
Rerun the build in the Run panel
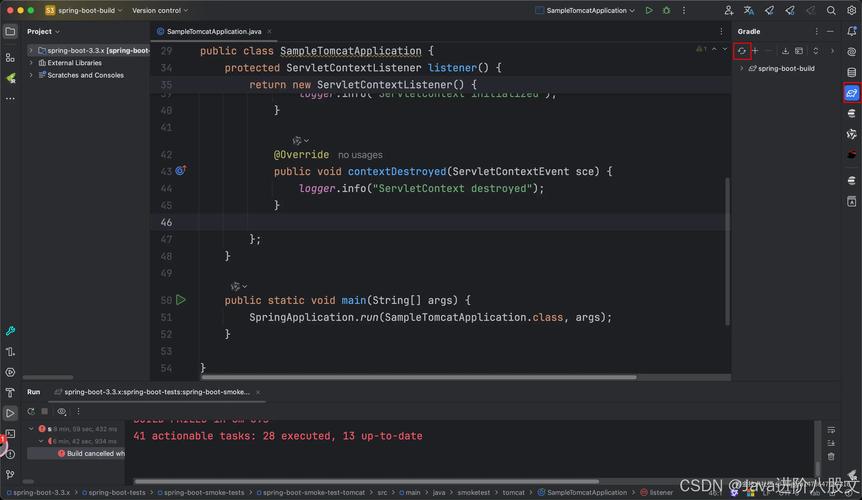pyautogui.click(x=31, y=411)
